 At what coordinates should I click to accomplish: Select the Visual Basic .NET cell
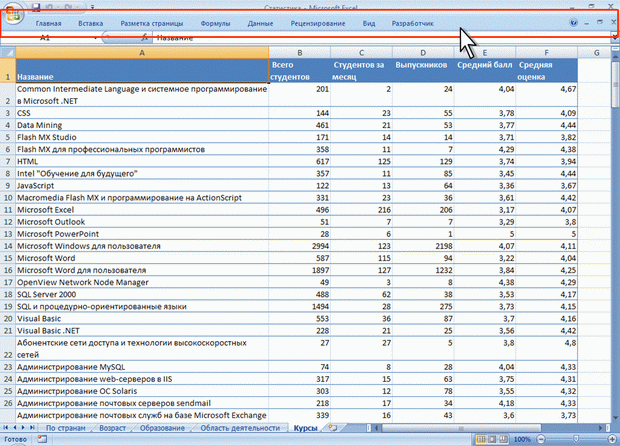coord(142,331)
